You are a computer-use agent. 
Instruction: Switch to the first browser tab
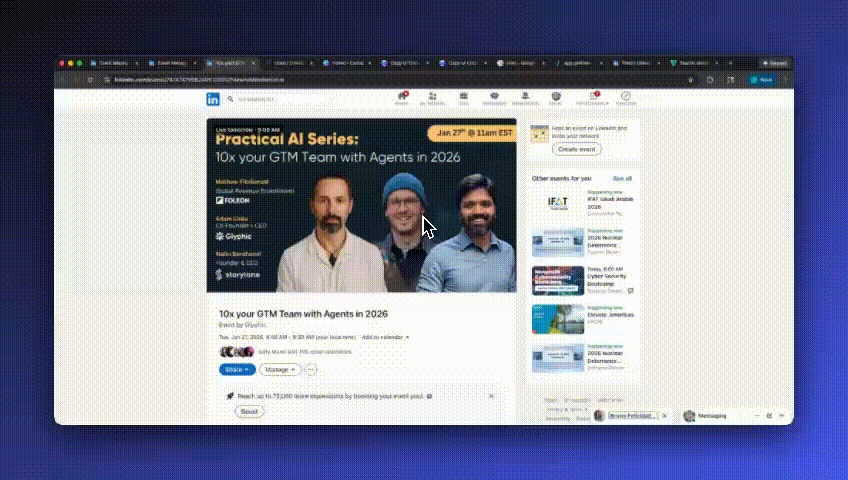click(x=114, y=63)
